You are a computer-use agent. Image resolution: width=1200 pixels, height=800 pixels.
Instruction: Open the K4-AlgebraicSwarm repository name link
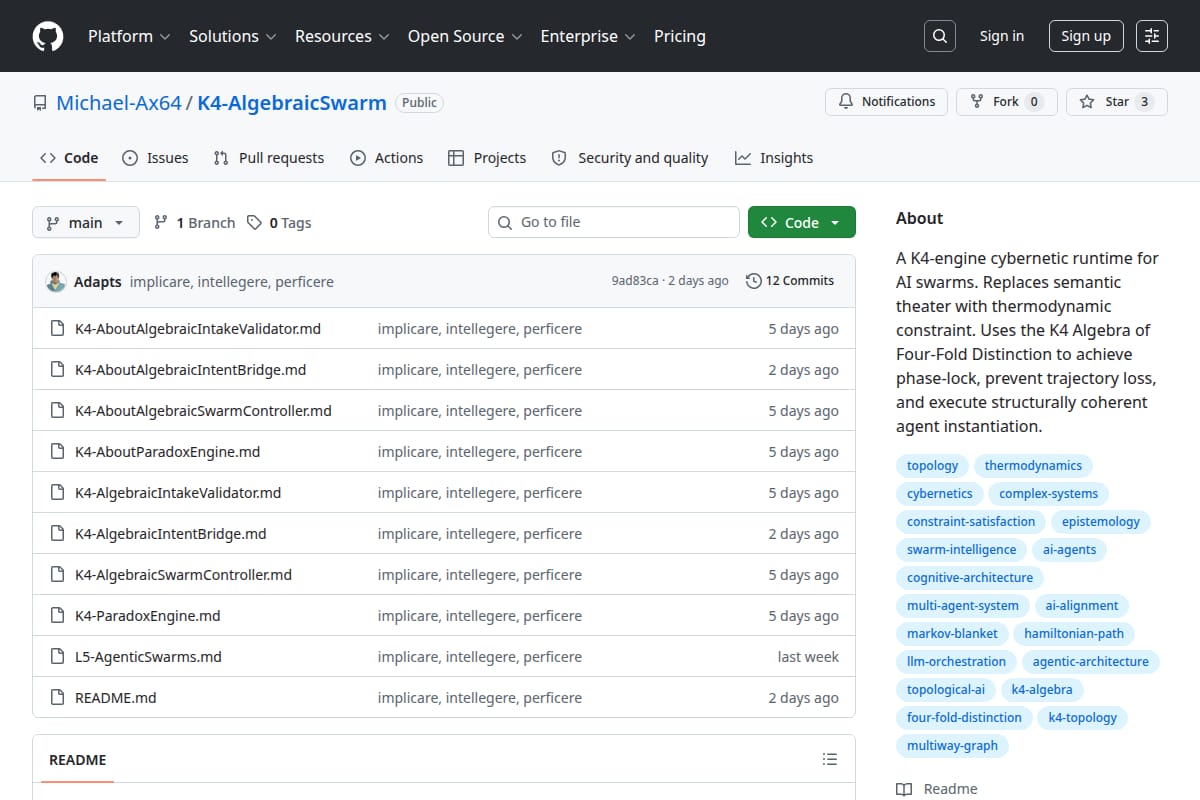pyautogui.click(x=292, y=103)
